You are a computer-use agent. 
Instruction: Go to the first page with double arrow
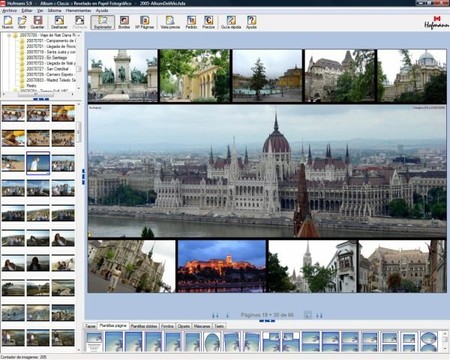[x=215, y=315]
